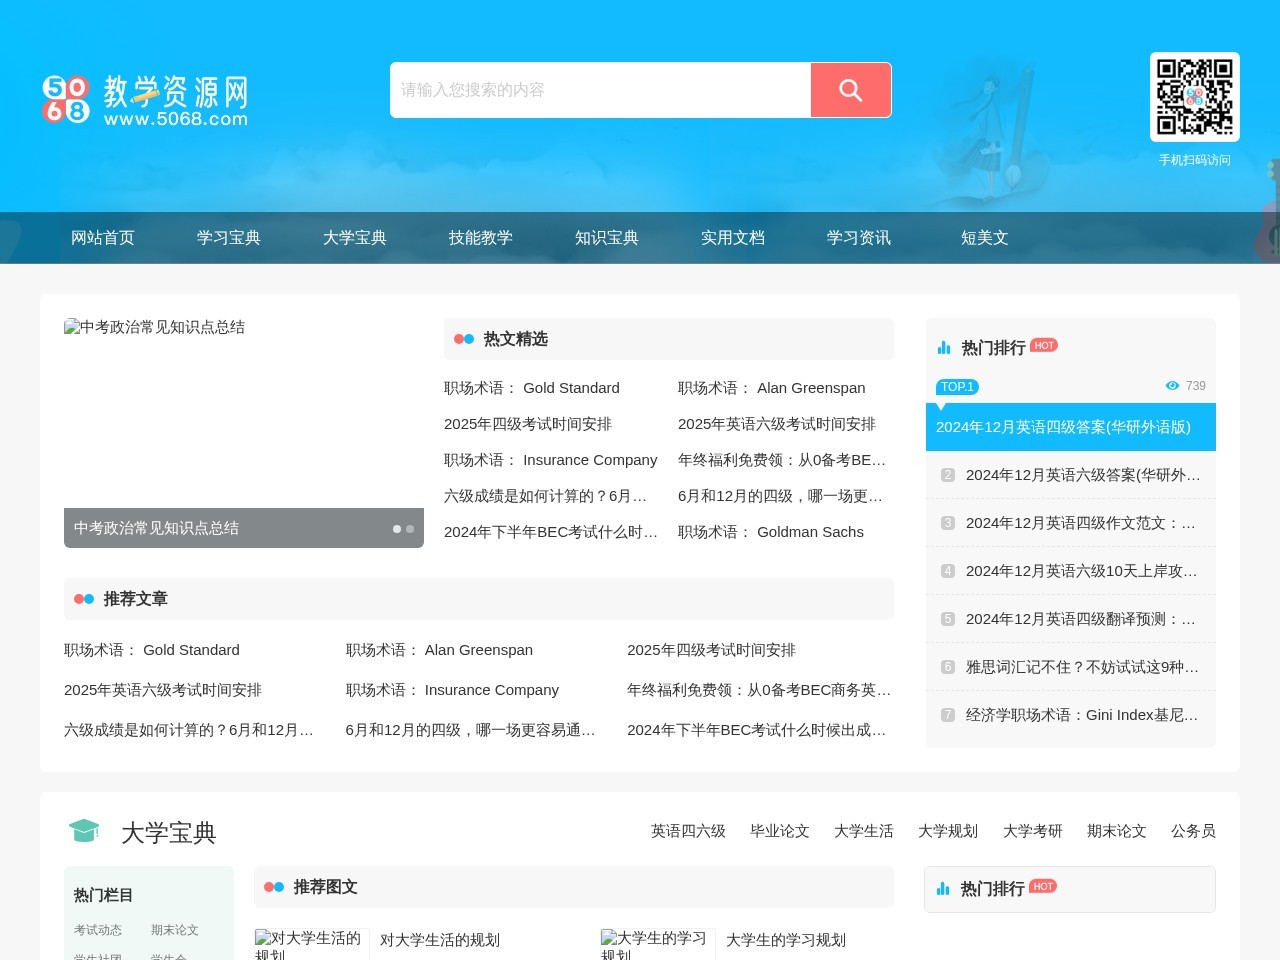Click the HOT badge next to 热门排行
The height and width of the screenshot is (960, 1280).
pyautogui.click(x=1043, y=345)
